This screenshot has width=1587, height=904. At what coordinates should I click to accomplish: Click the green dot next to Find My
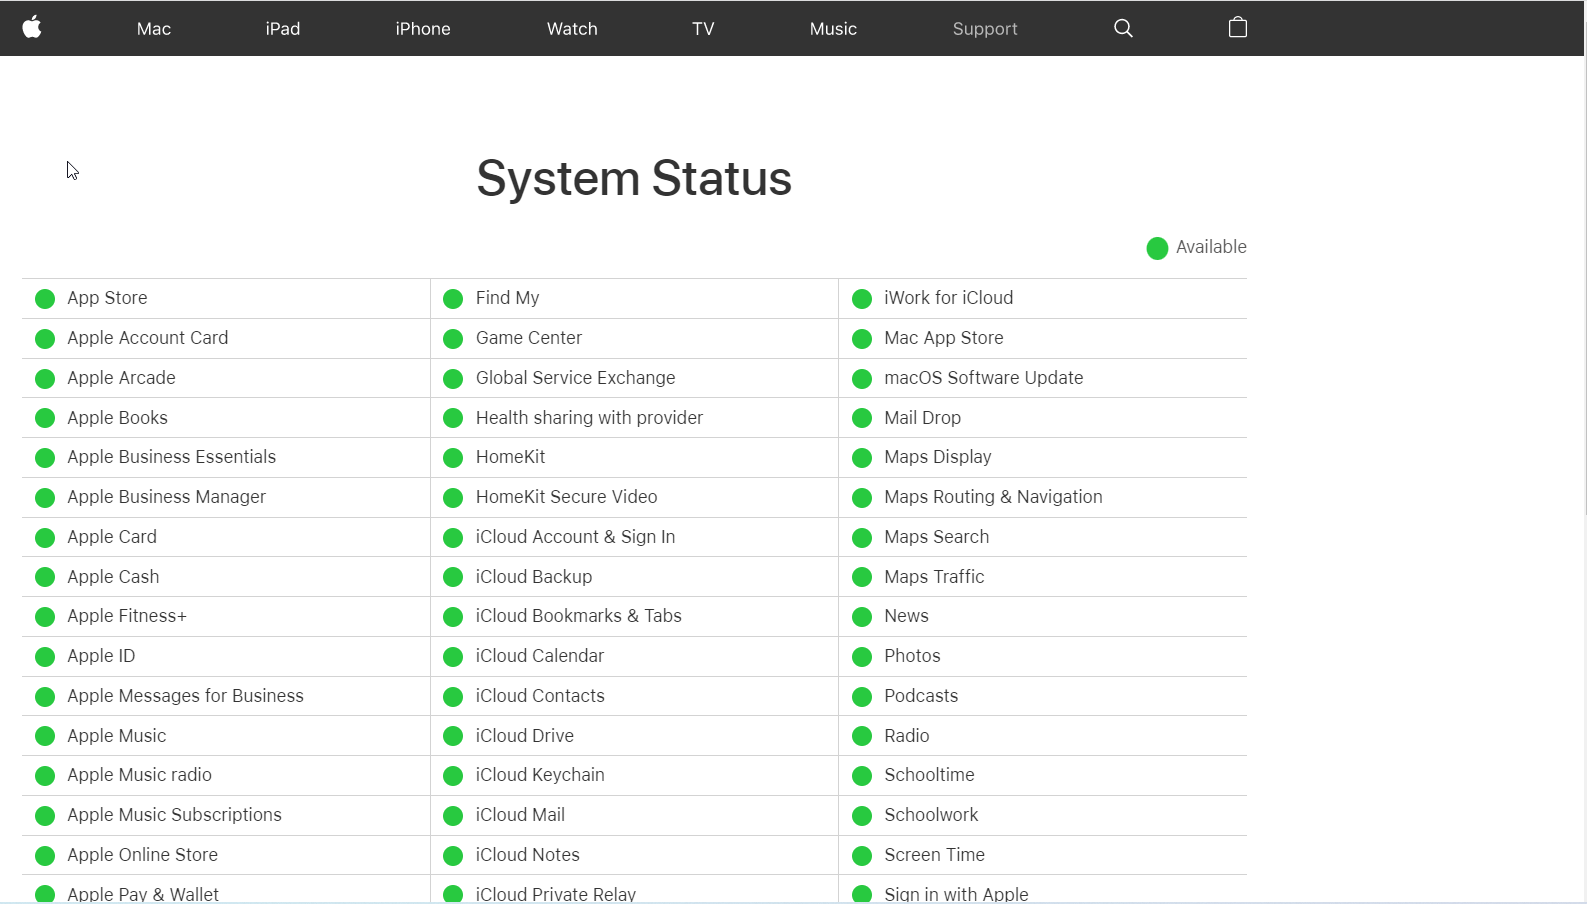point(453,299)
